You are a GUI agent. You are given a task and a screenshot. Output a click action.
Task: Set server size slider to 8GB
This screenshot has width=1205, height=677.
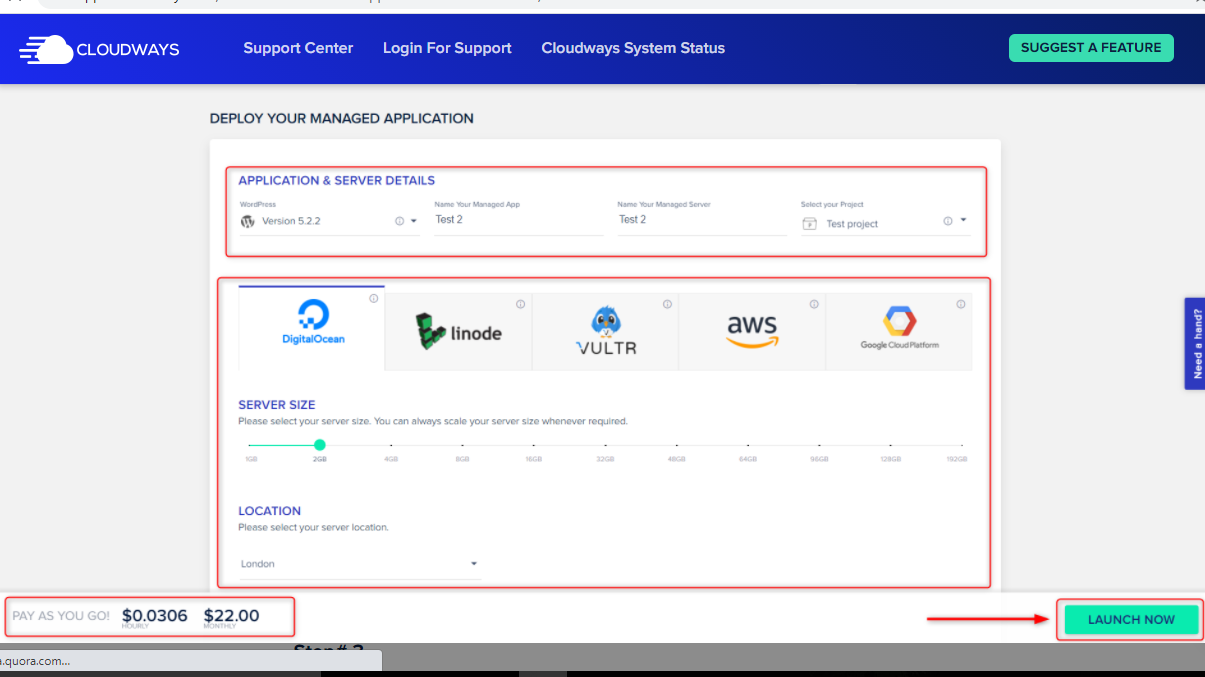click(462, 445)
